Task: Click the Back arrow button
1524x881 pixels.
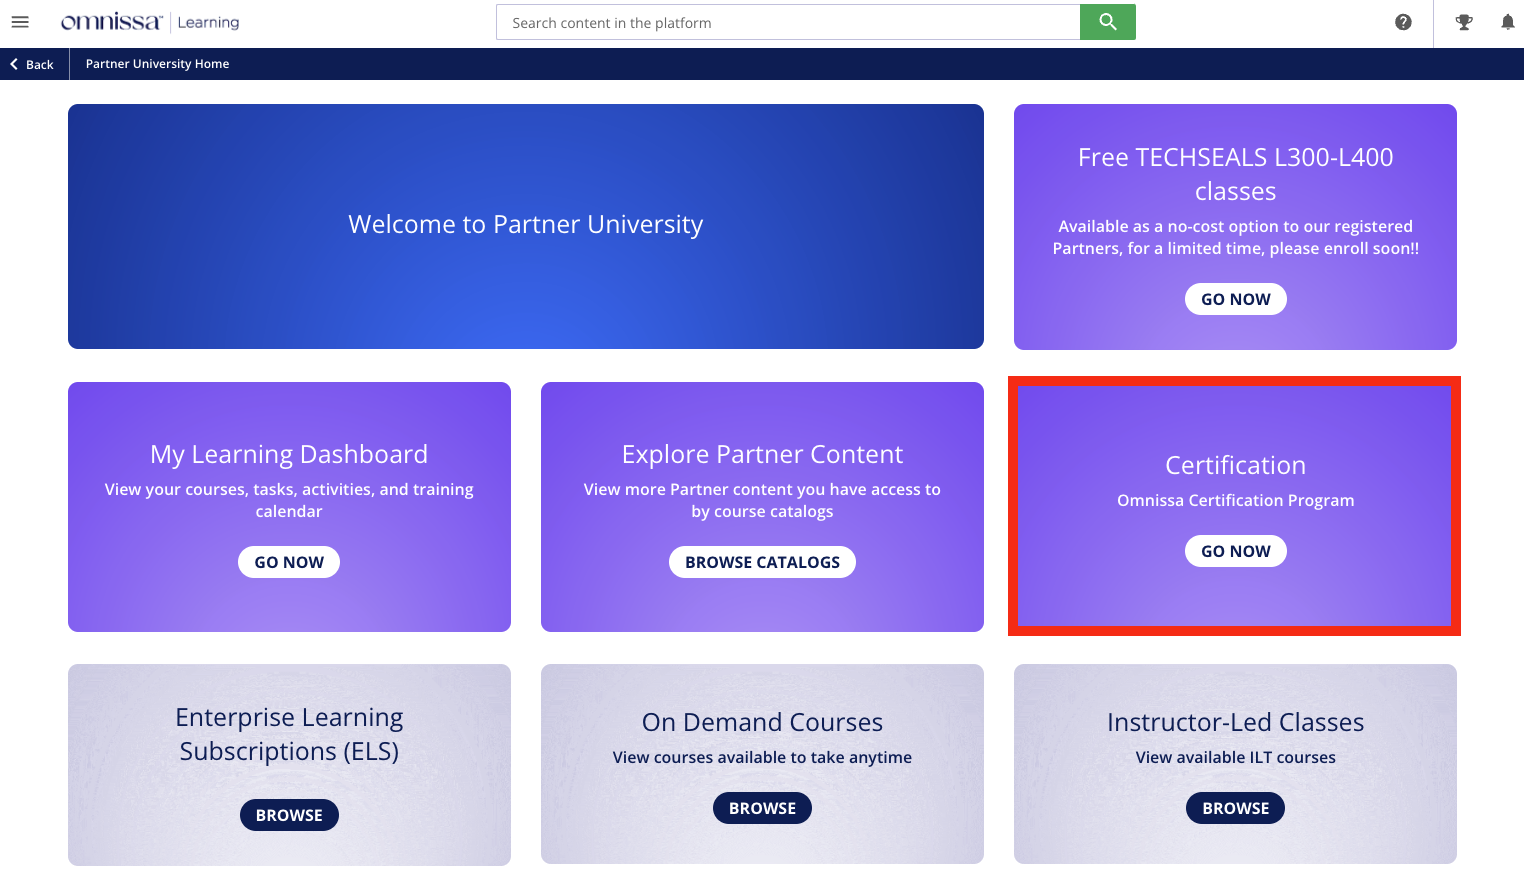Action: point(32,64)
